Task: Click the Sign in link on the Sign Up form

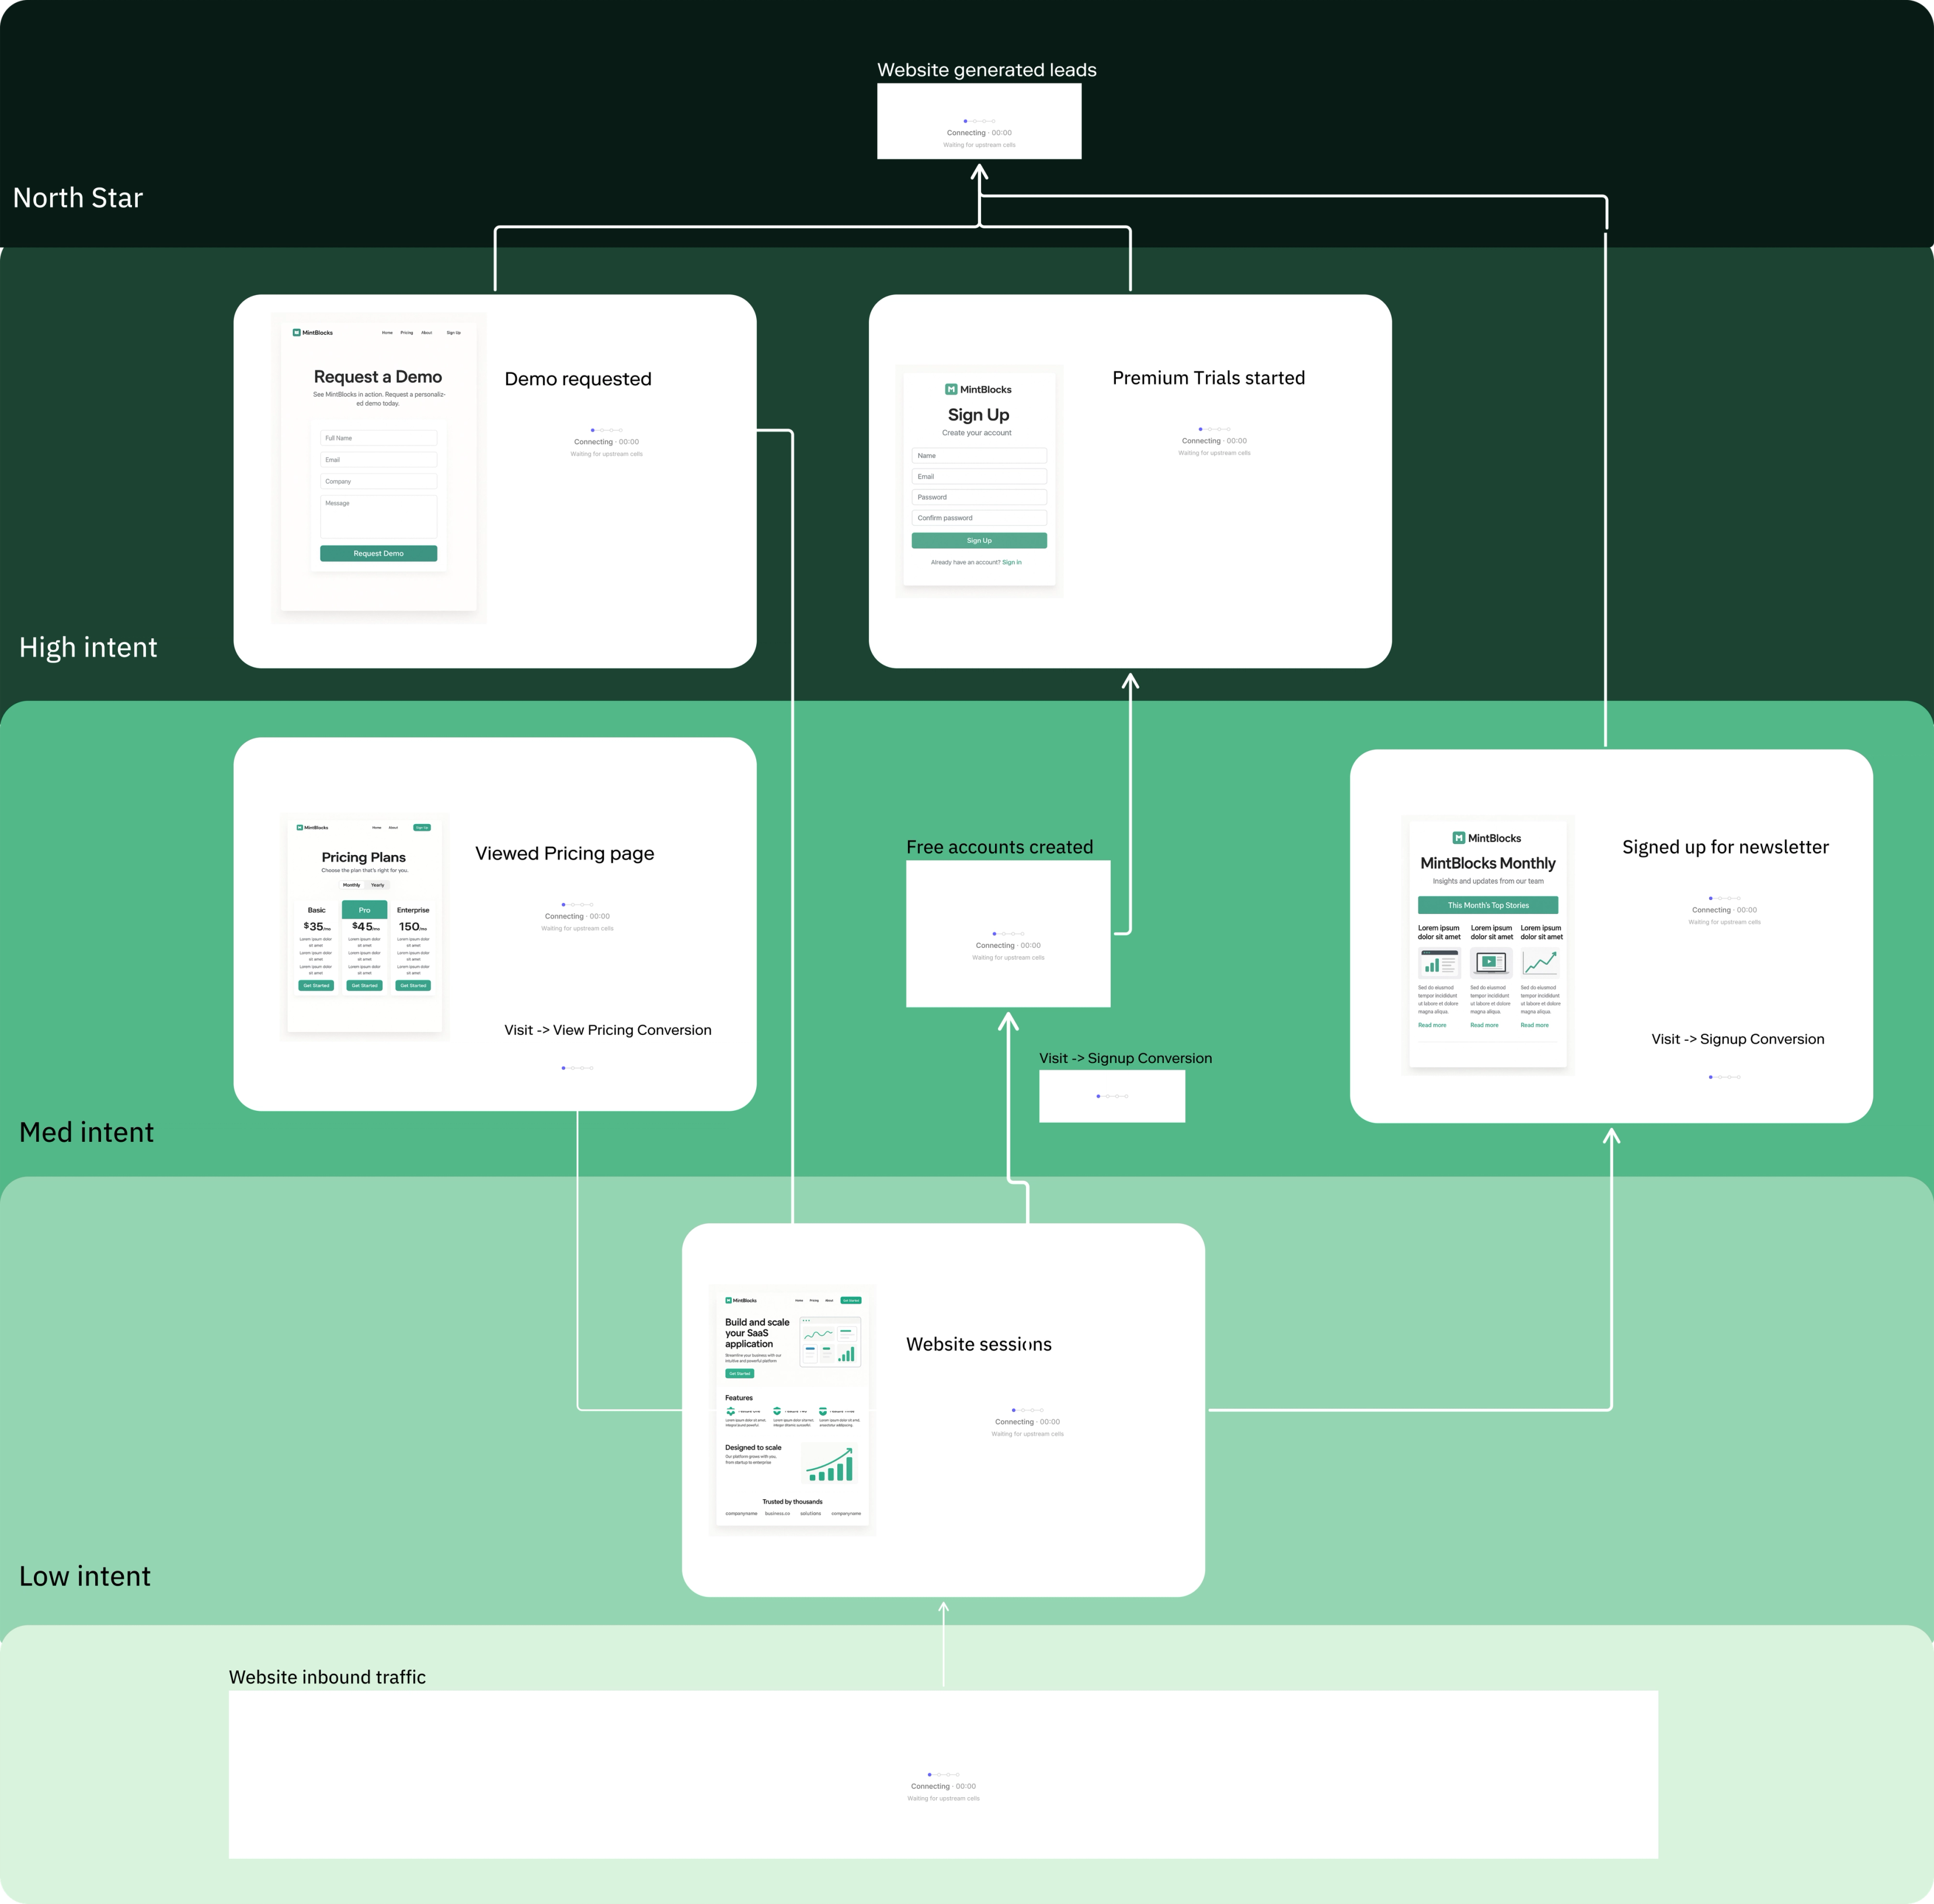Action: [x=1012, y=561]
